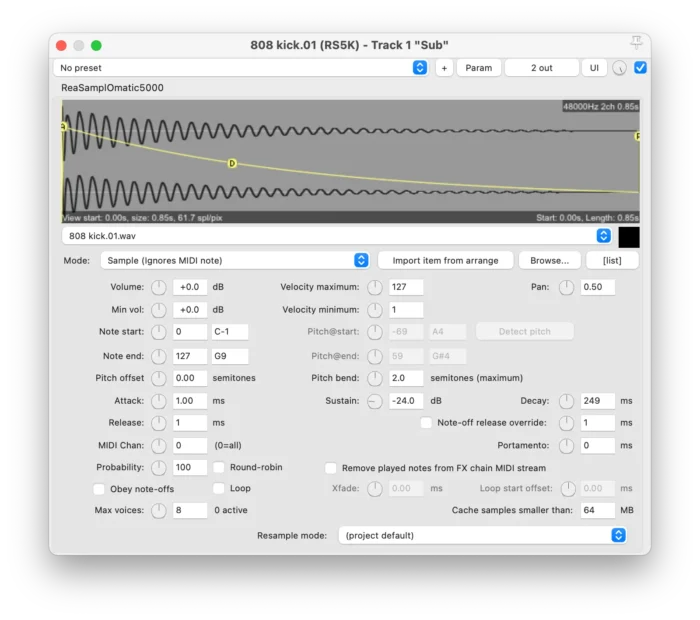Turn the Volume knob
Viewport: 700px width, 620px height.
click(x=158, y=287)
